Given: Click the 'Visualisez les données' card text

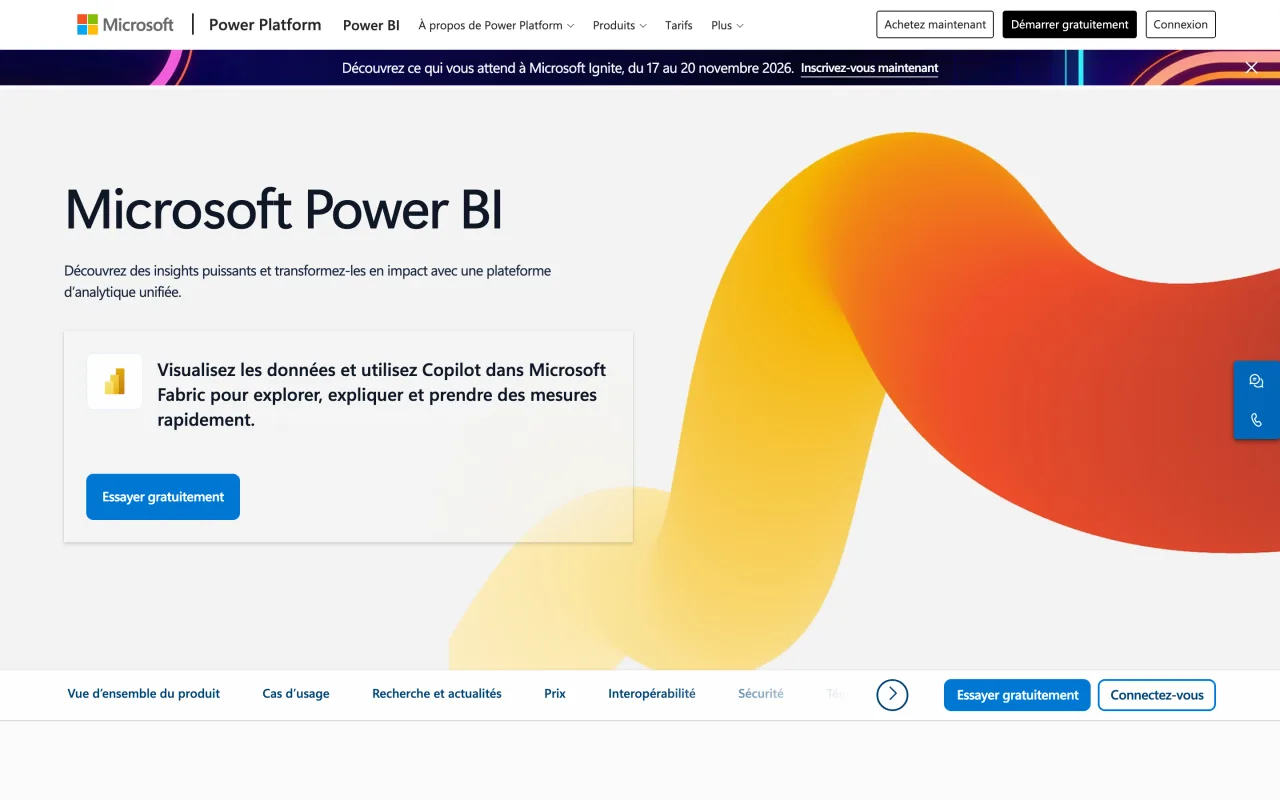Looking at the screenshot, I should 382,395.
